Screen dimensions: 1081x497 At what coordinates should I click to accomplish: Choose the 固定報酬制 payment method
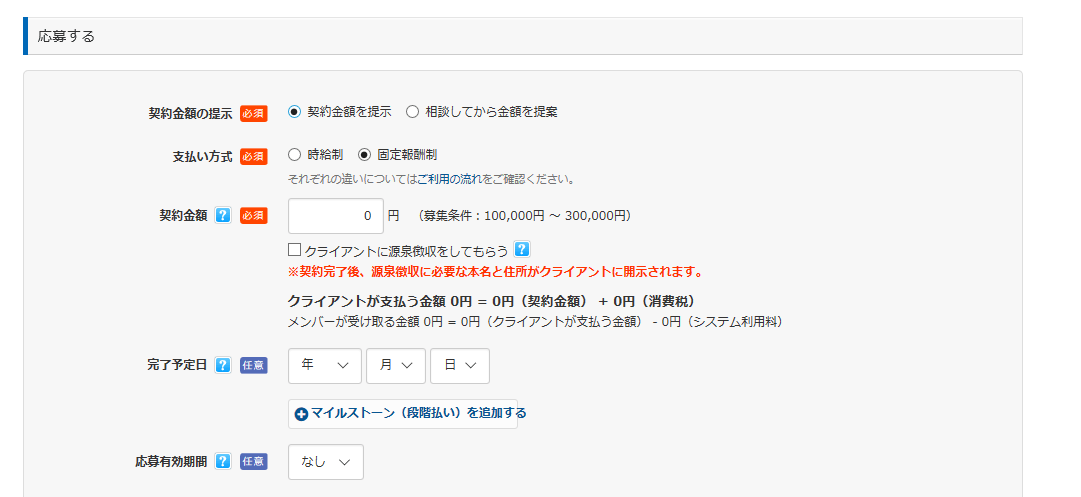365,154
